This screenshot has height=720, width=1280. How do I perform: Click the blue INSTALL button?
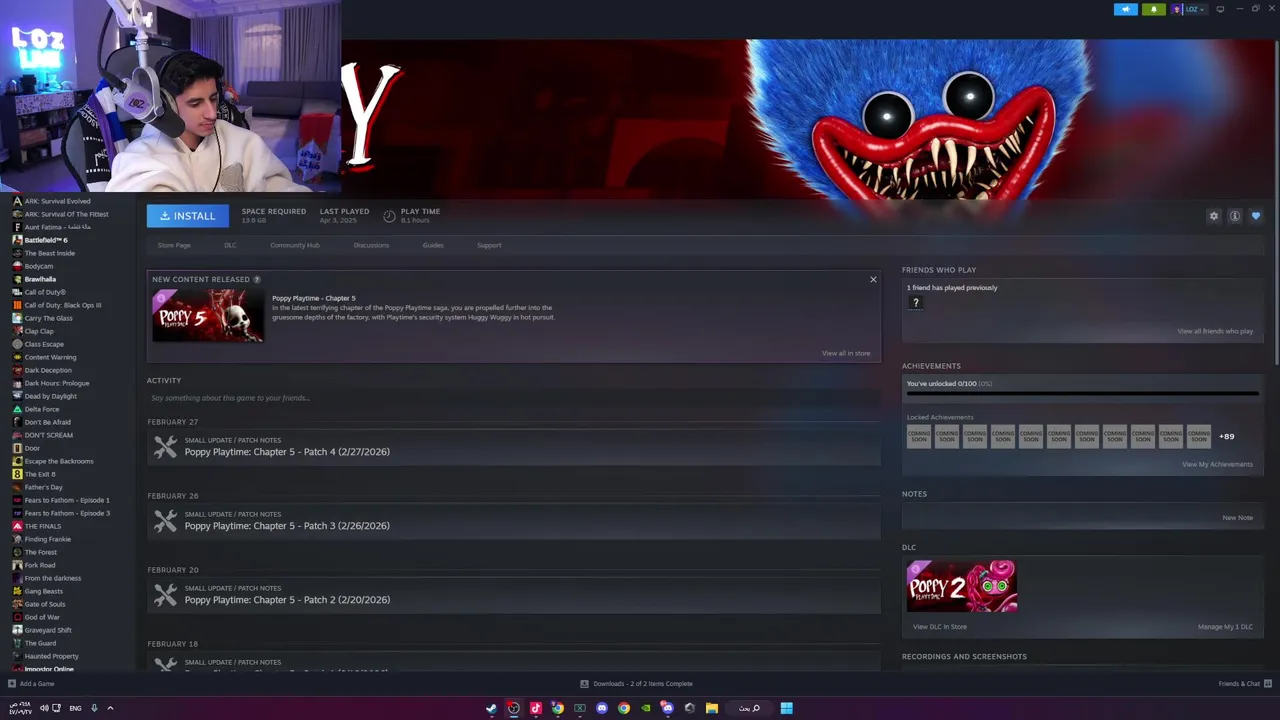(x=187, y=216)
